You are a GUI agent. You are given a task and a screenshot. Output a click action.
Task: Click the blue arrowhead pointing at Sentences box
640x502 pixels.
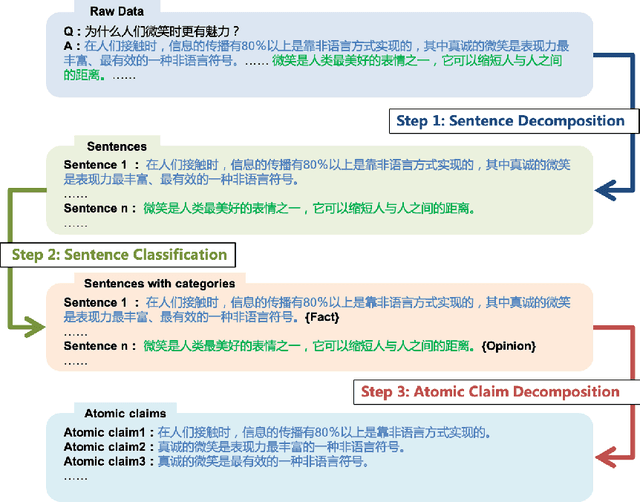click(x=603, y=187)
